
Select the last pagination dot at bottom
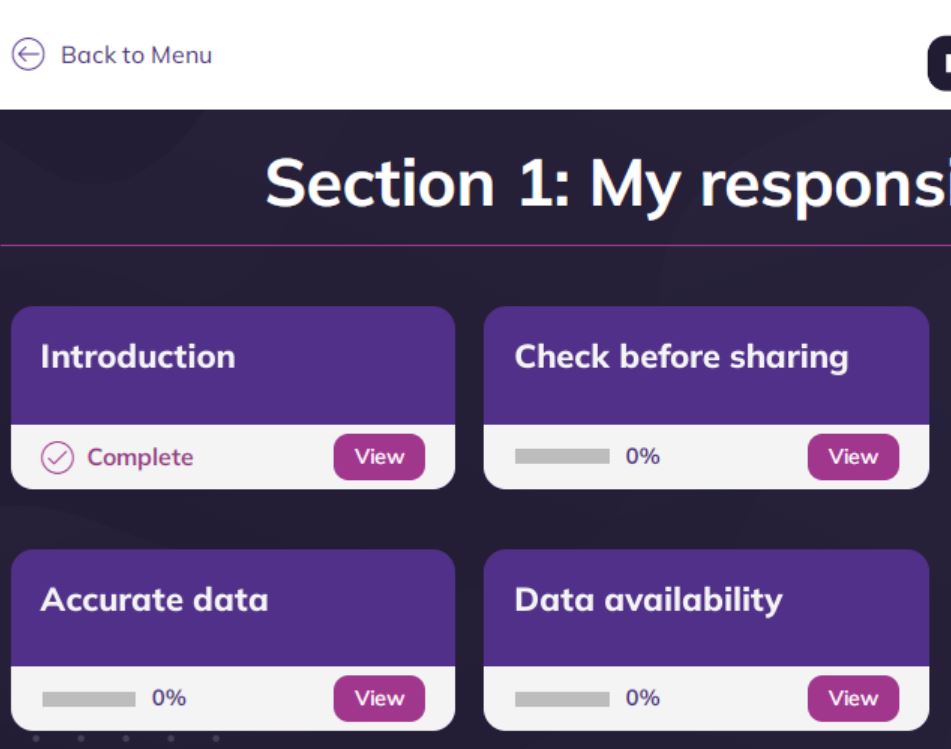point(216,738)
